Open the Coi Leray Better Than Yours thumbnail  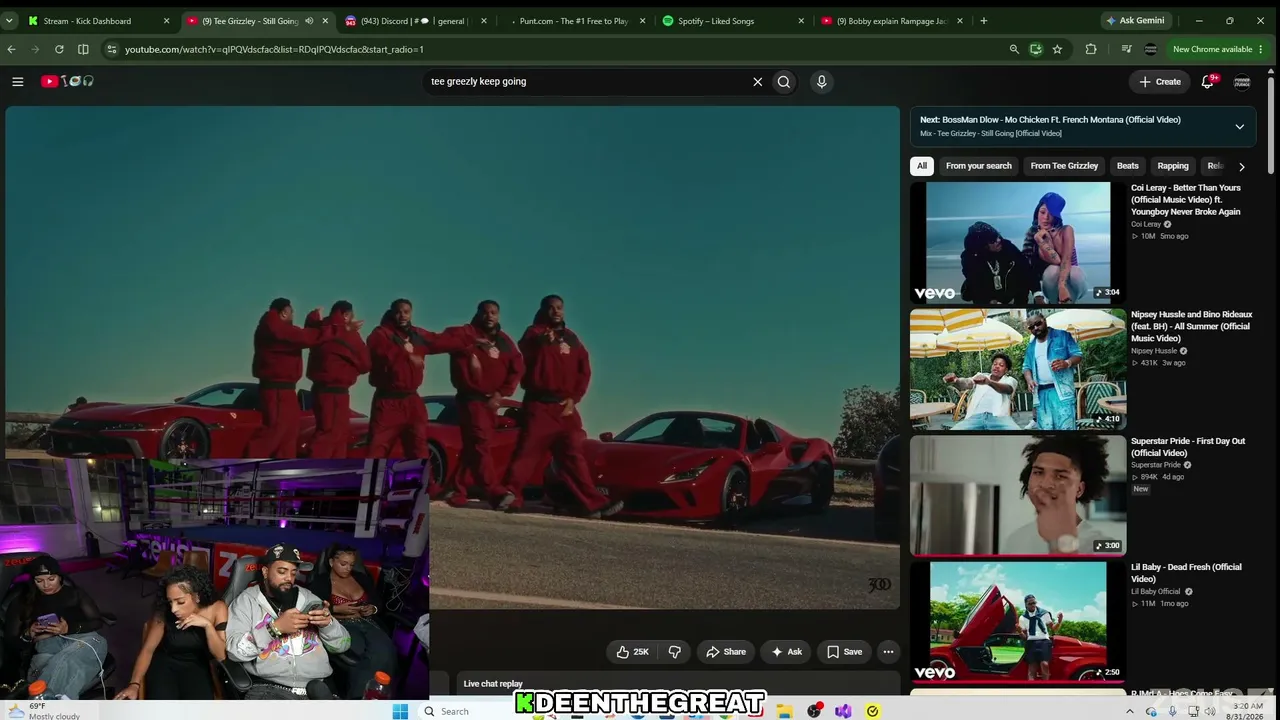pyautogui.click(x=1018, y=242)
